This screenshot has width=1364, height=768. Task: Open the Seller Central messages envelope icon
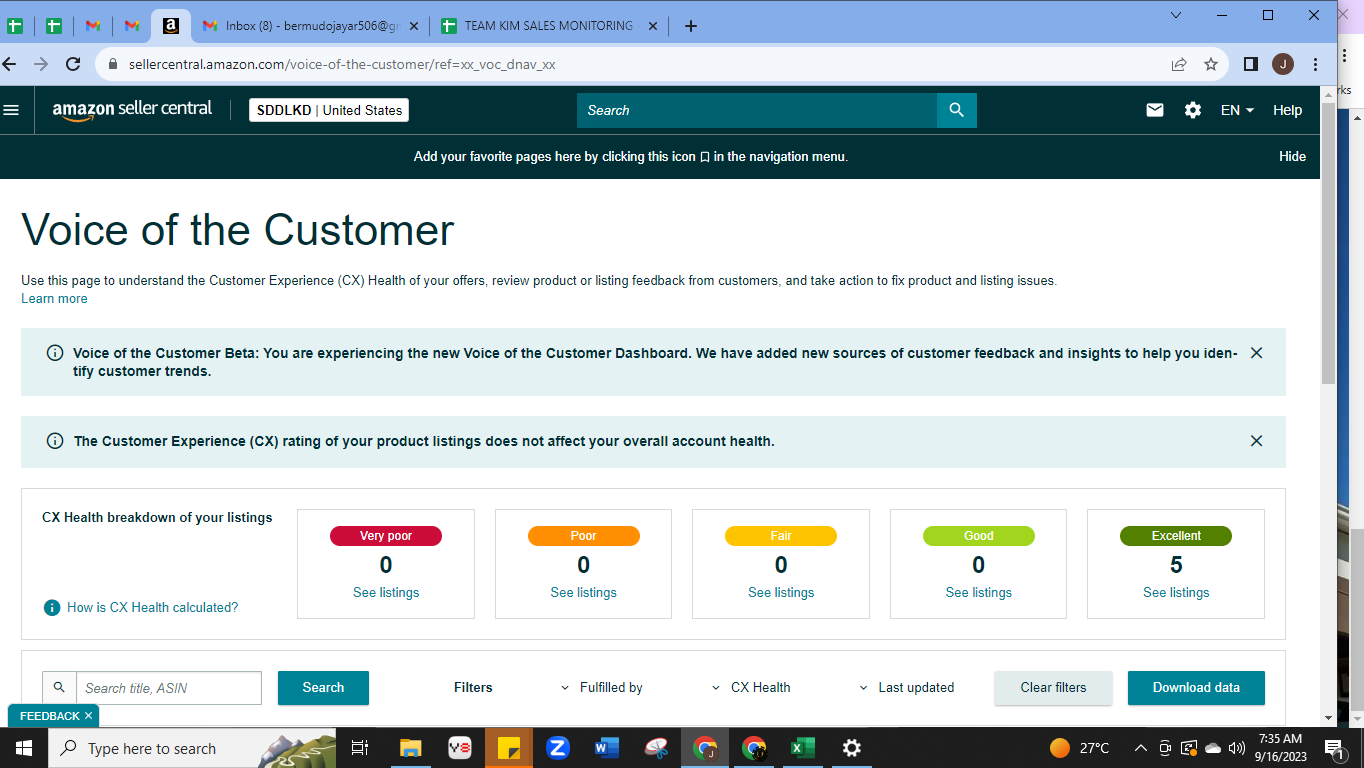pyautogui.click(x=1155, y=110)
